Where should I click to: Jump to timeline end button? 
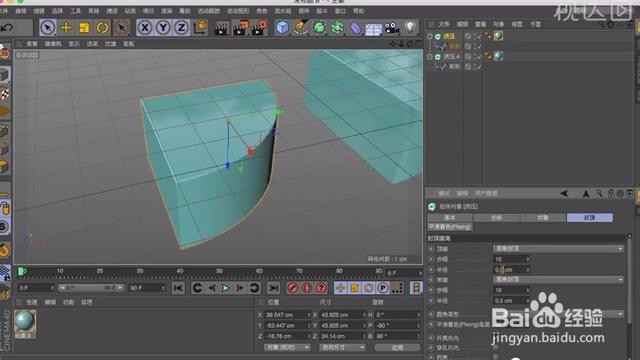tap(273, 288)
